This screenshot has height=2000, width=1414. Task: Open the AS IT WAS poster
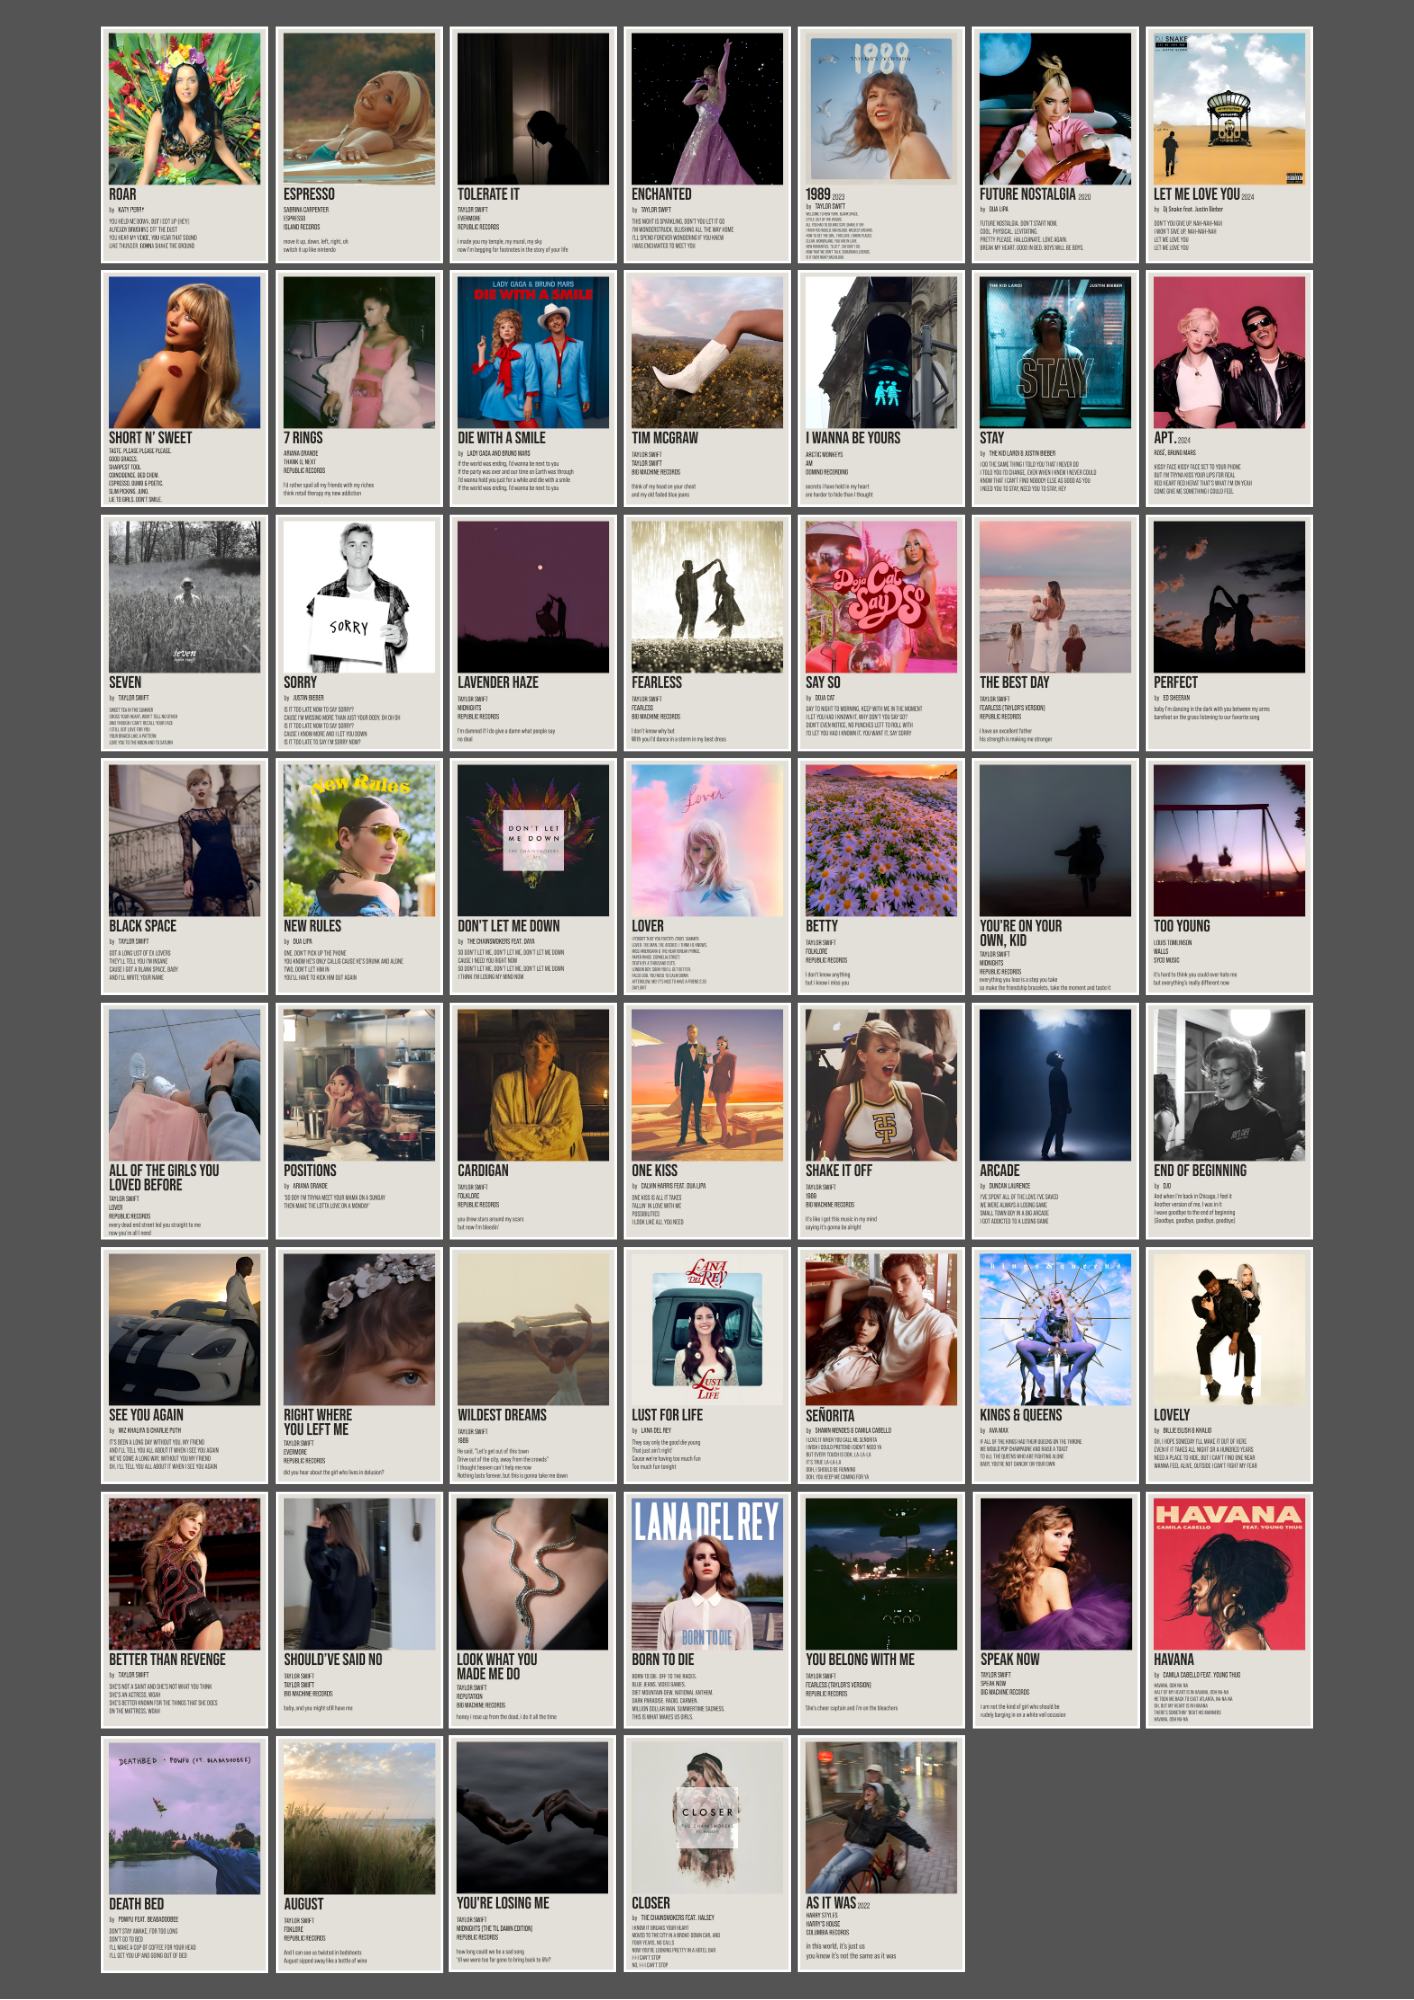click(x=881, y=1854)
